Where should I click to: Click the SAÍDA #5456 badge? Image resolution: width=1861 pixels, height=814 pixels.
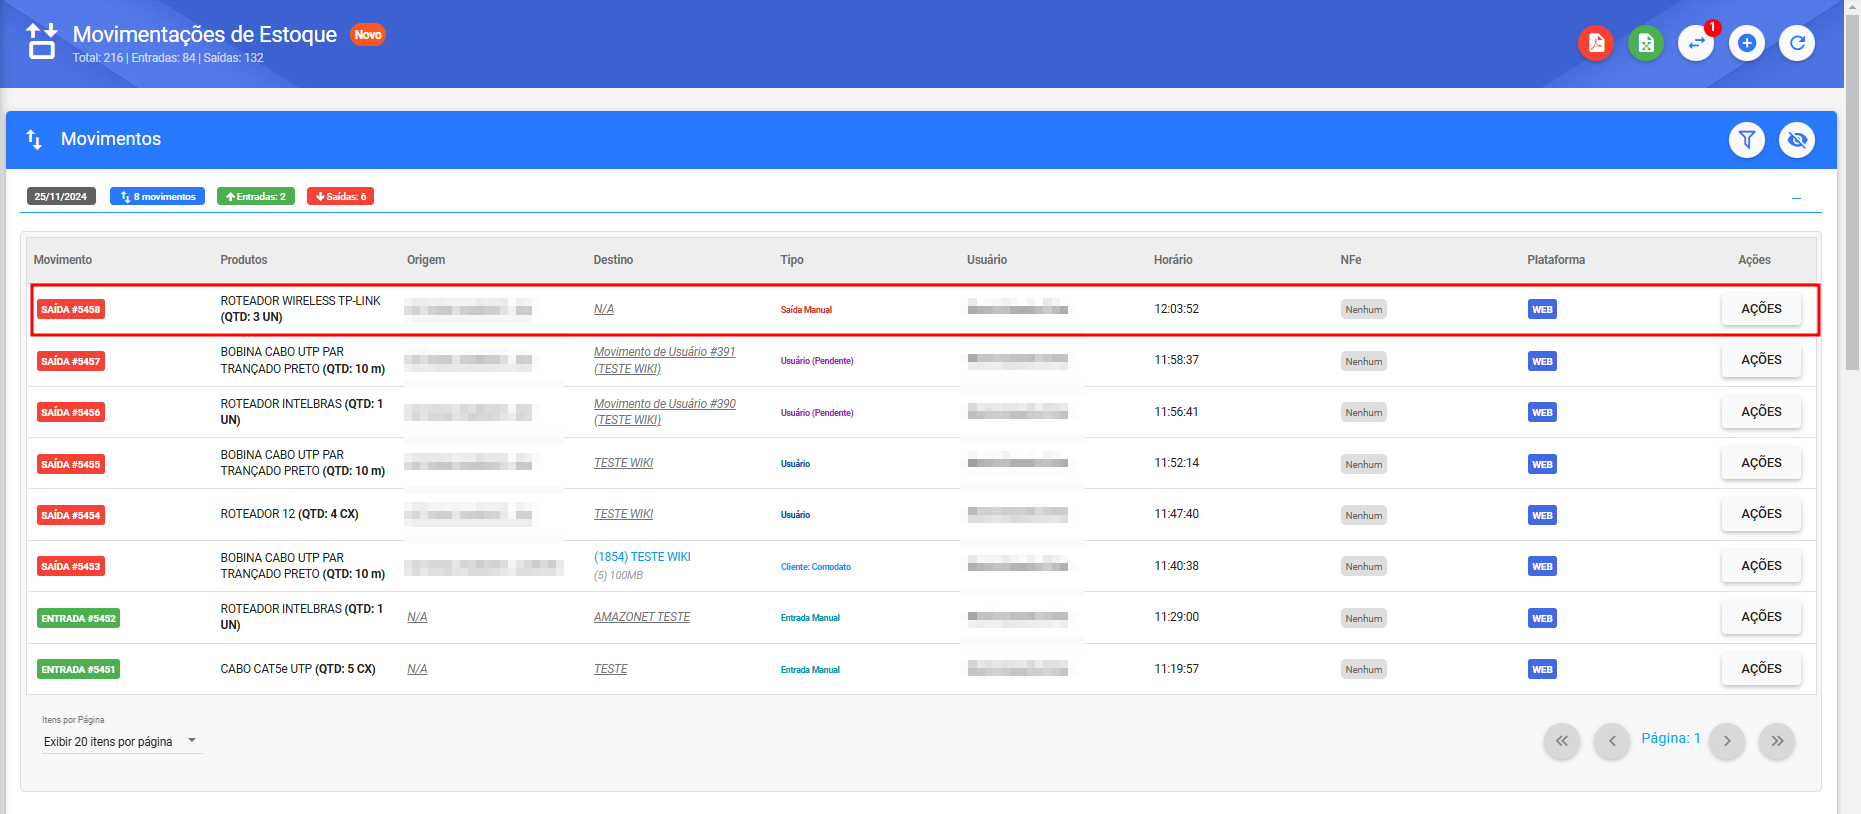tap(71, 412)
